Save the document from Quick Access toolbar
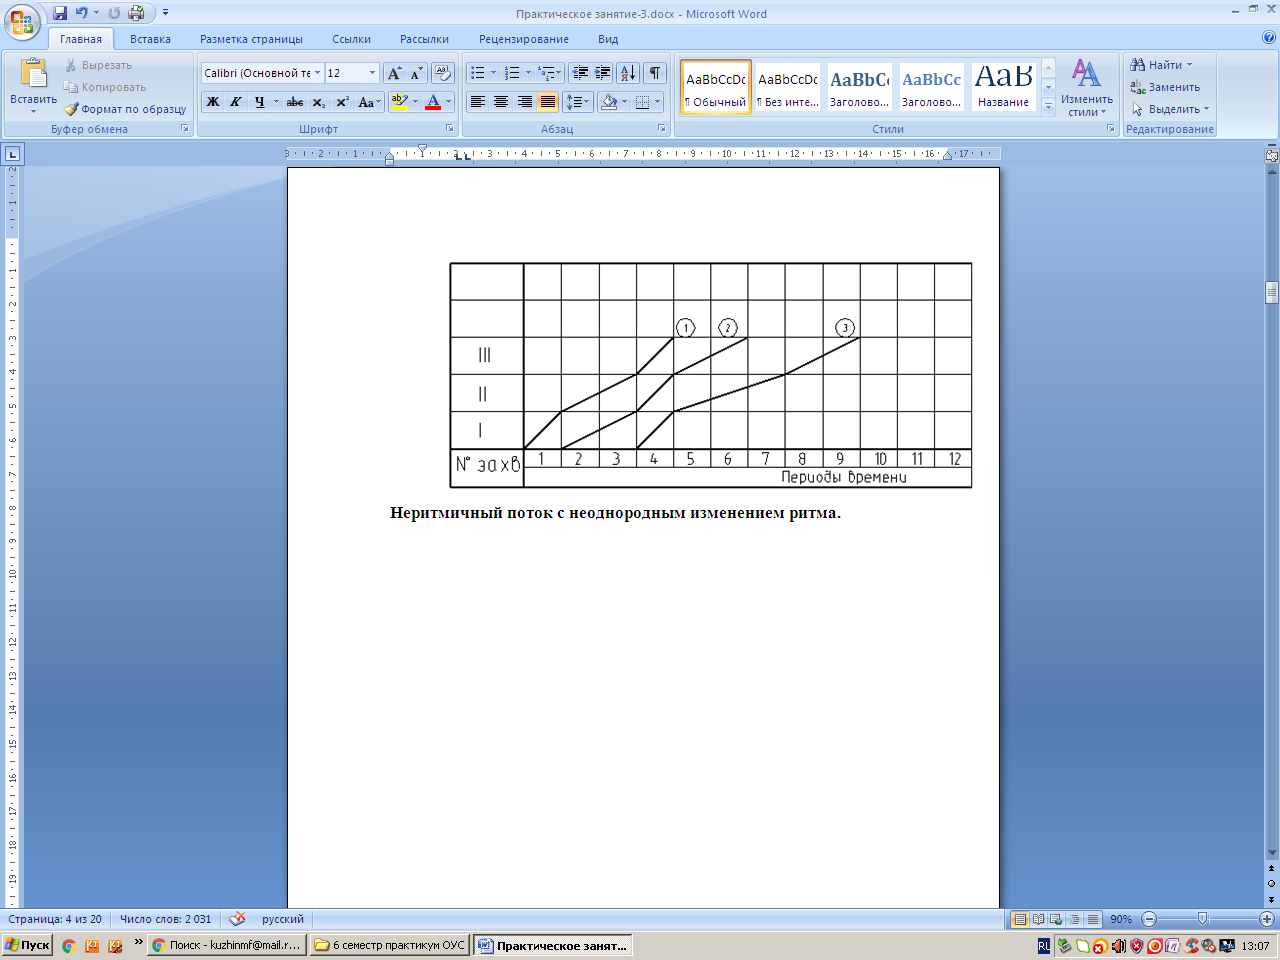The width and height of the screenshot is (1280, 960). [60, 13]
